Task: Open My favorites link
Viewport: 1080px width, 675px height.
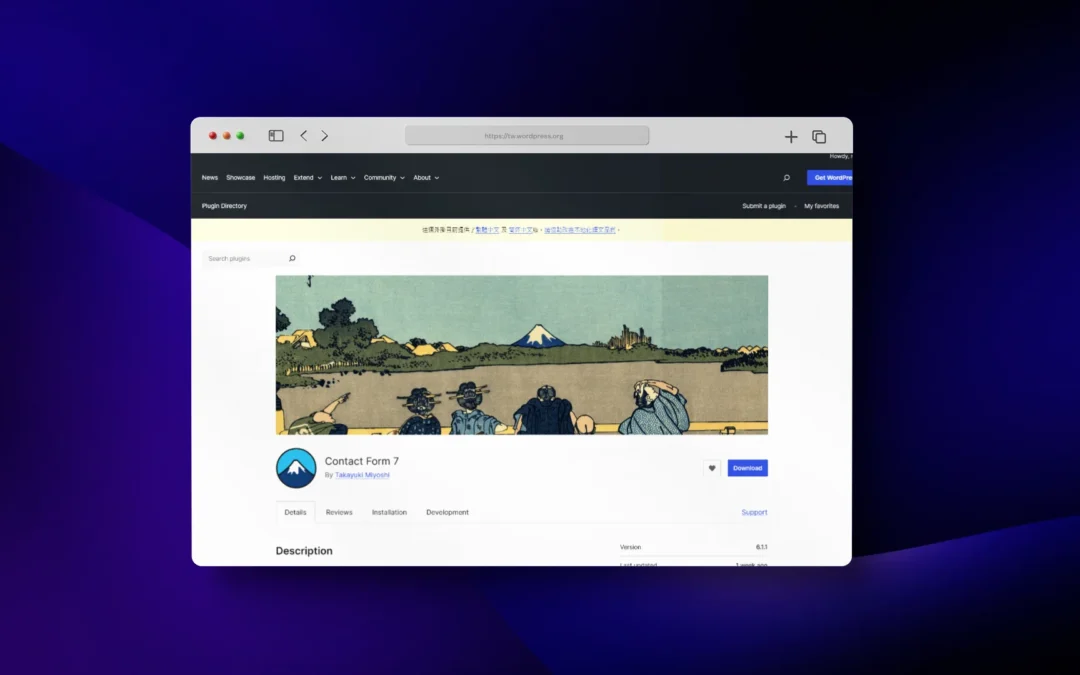Action: [x=821, y=206]
